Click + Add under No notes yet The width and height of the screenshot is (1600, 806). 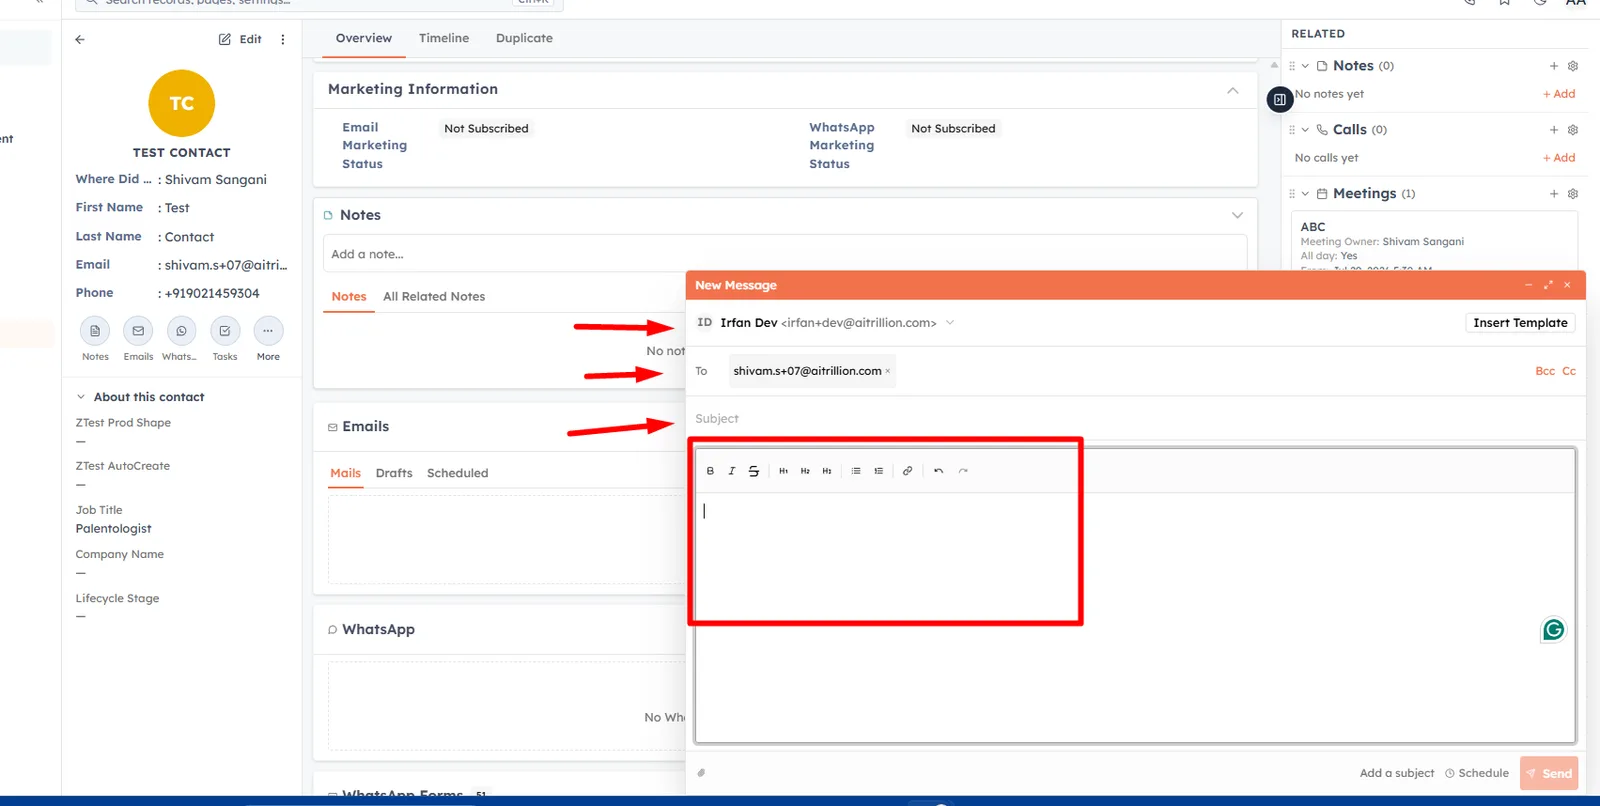pos(1559,94)
